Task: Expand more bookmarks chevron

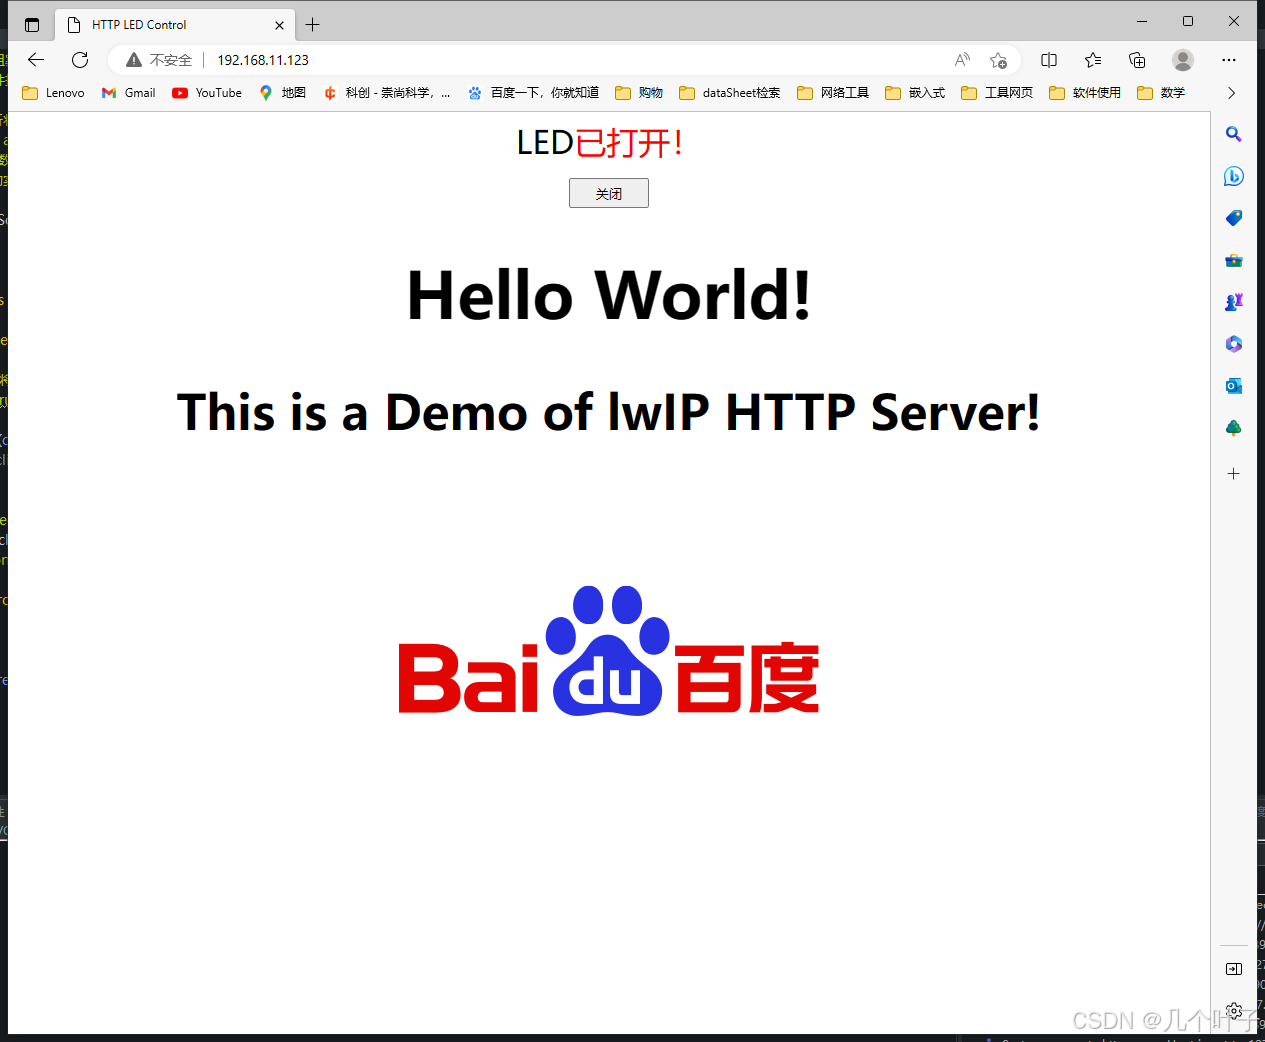Action: pos(1231,93)
